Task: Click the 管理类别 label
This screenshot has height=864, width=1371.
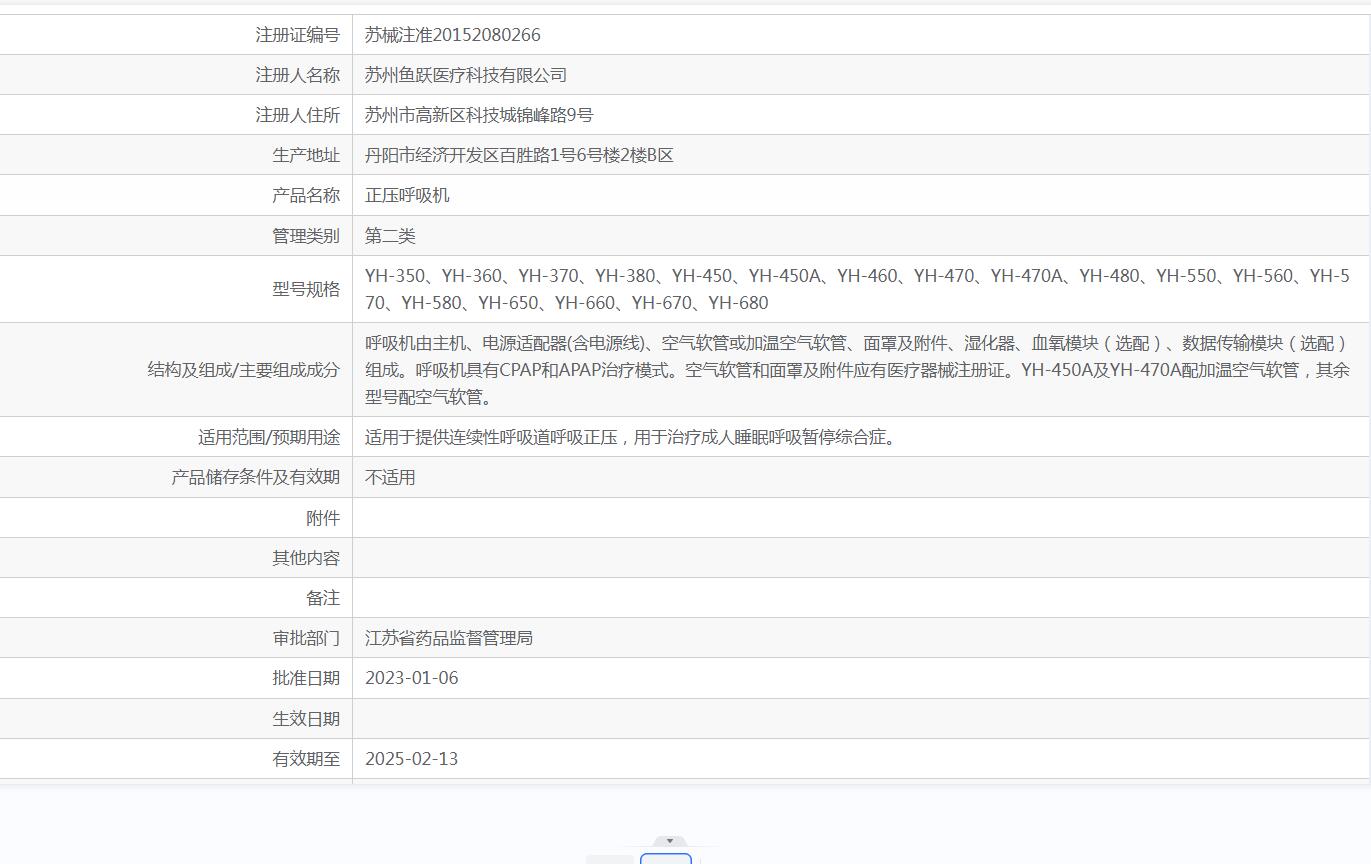Action: (x=306, y=236)
